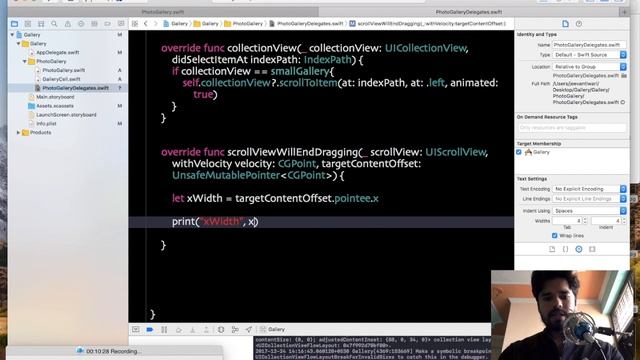The image size is (640, 360).
Task: Open the Test navigator icon
Action: tap(81, 24)
